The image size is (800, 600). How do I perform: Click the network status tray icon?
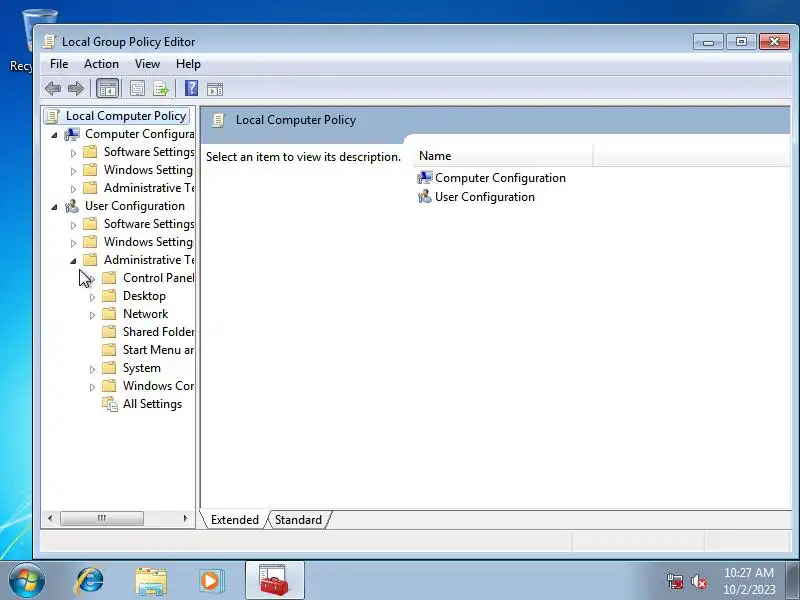[x=674, y=581]
